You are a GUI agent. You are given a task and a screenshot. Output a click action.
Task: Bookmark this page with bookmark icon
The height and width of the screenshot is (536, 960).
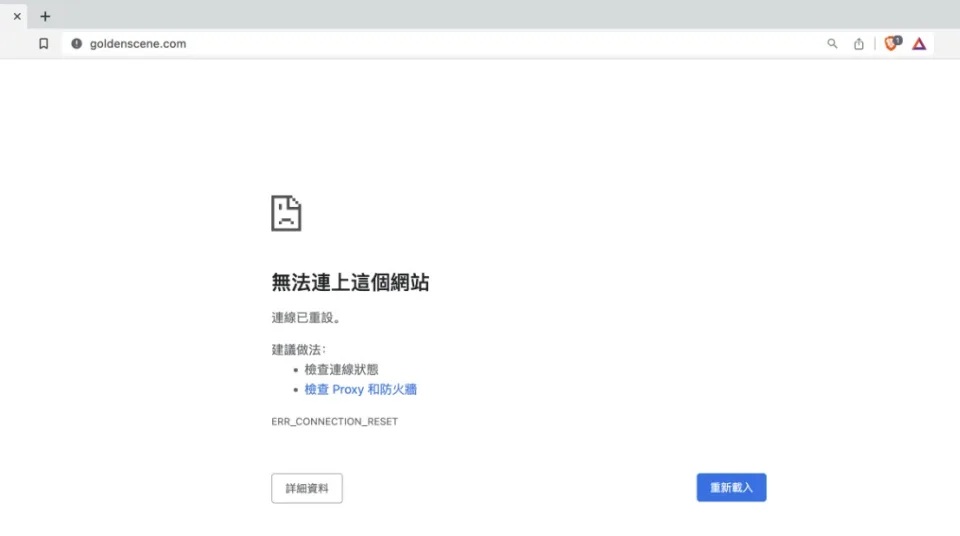click(43, 43)
